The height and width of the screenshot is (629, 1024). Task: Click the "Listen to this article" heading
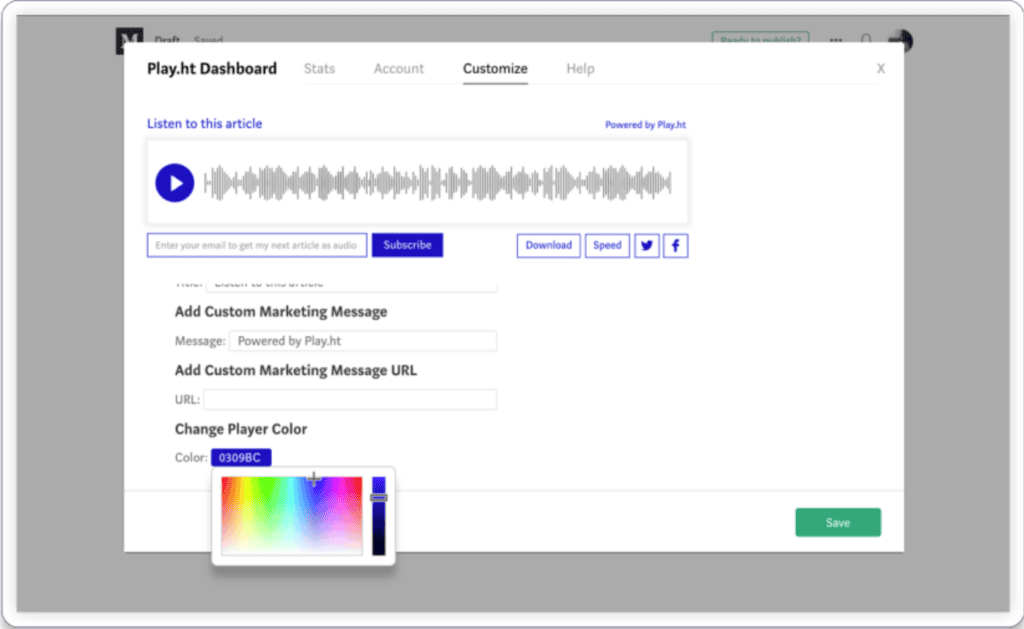coord(204,123)
